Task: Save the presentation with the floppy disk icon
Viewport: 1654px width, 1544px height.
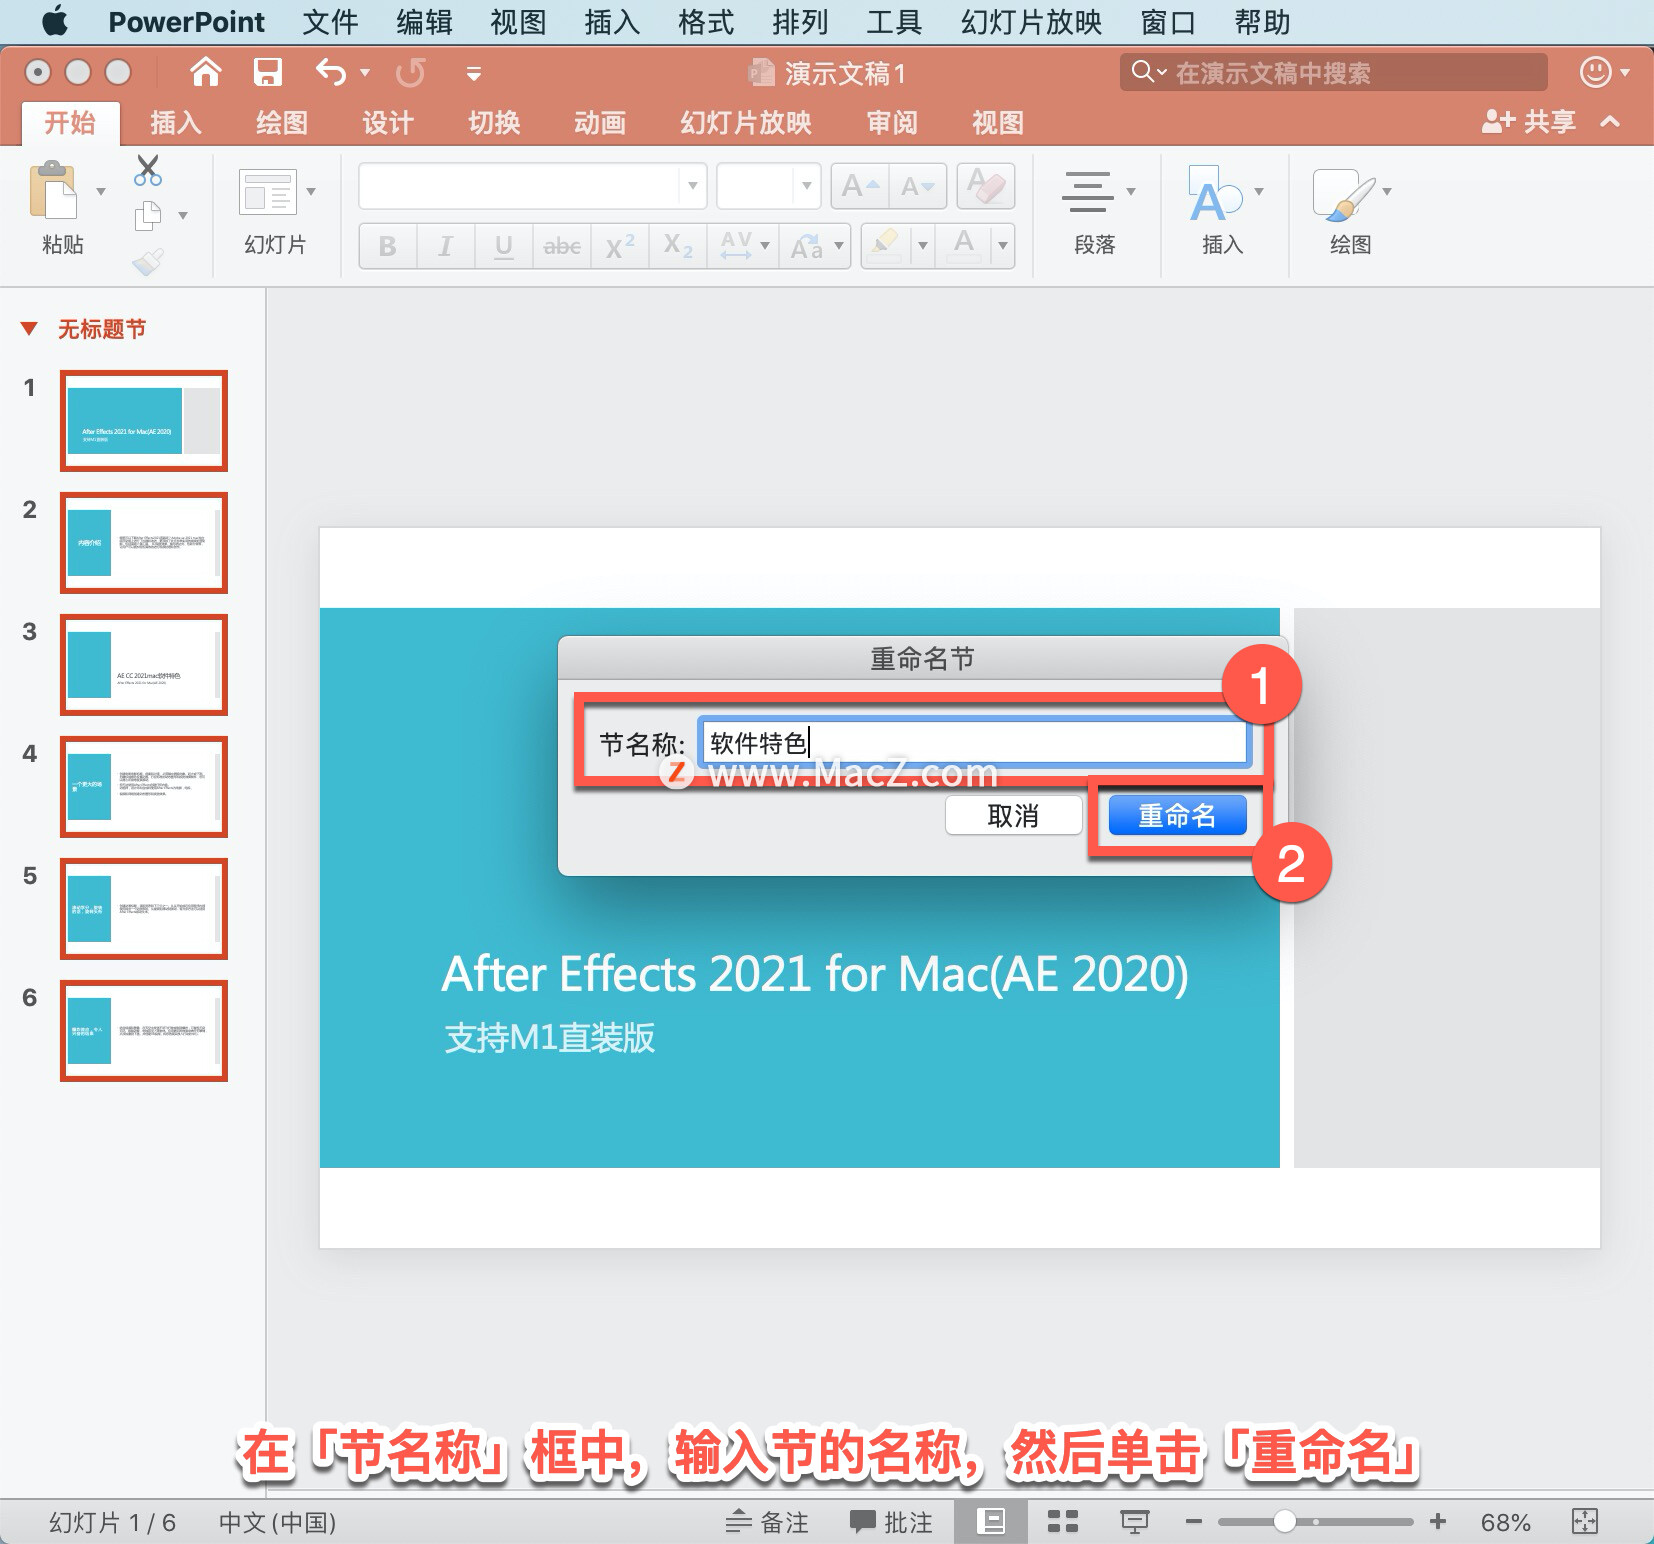Action: [267, 72]
